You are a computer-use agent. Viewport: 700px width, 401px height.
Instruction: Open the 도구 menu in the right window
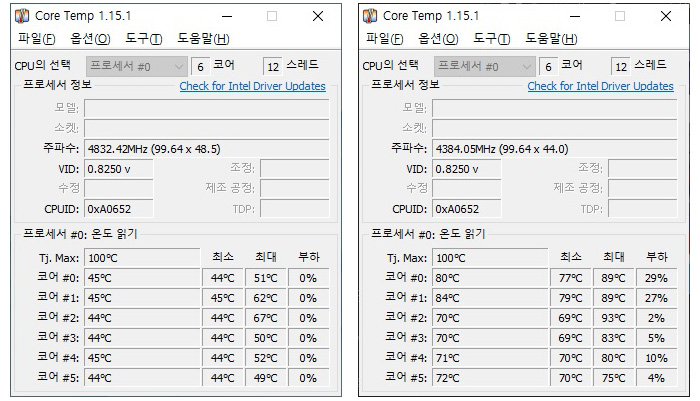click(x=492, y=39)
